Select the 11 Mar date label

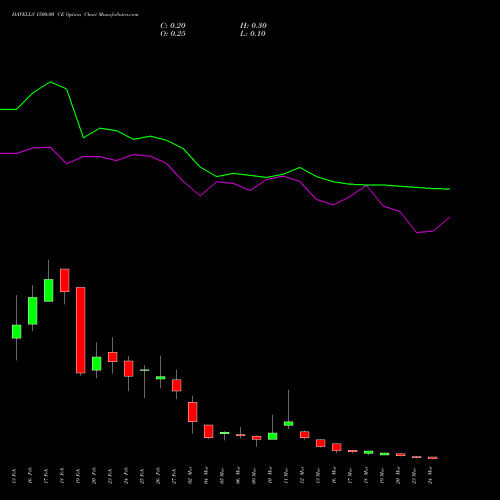coord(286,476)
